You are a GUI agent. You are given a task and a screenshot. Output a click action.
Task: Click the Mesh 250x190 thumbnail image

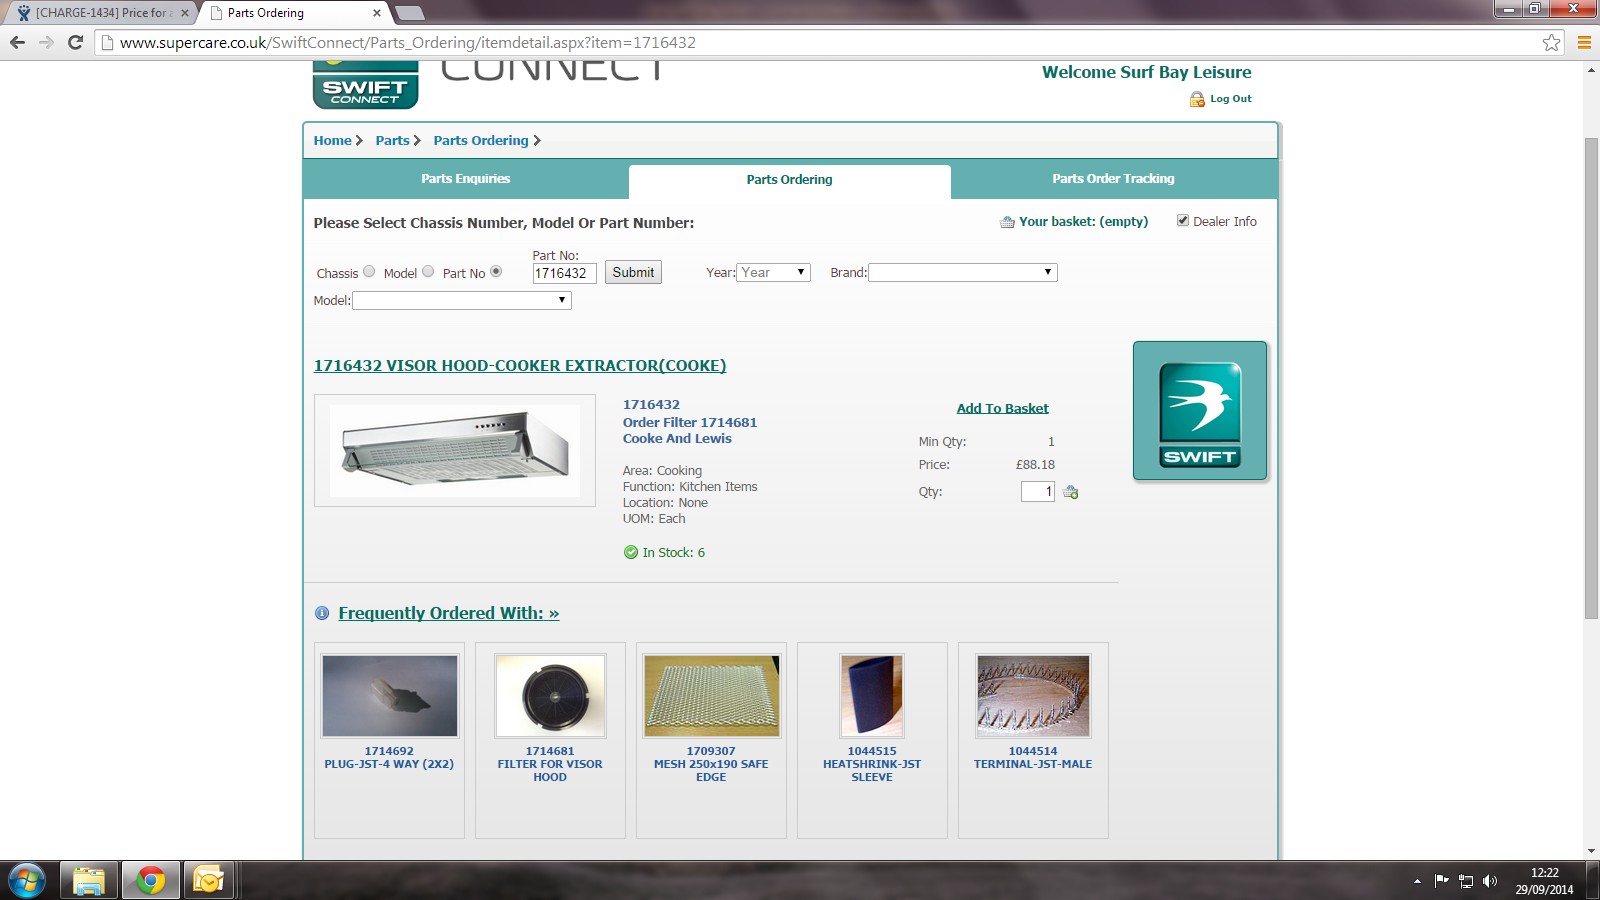pos(711,696)
